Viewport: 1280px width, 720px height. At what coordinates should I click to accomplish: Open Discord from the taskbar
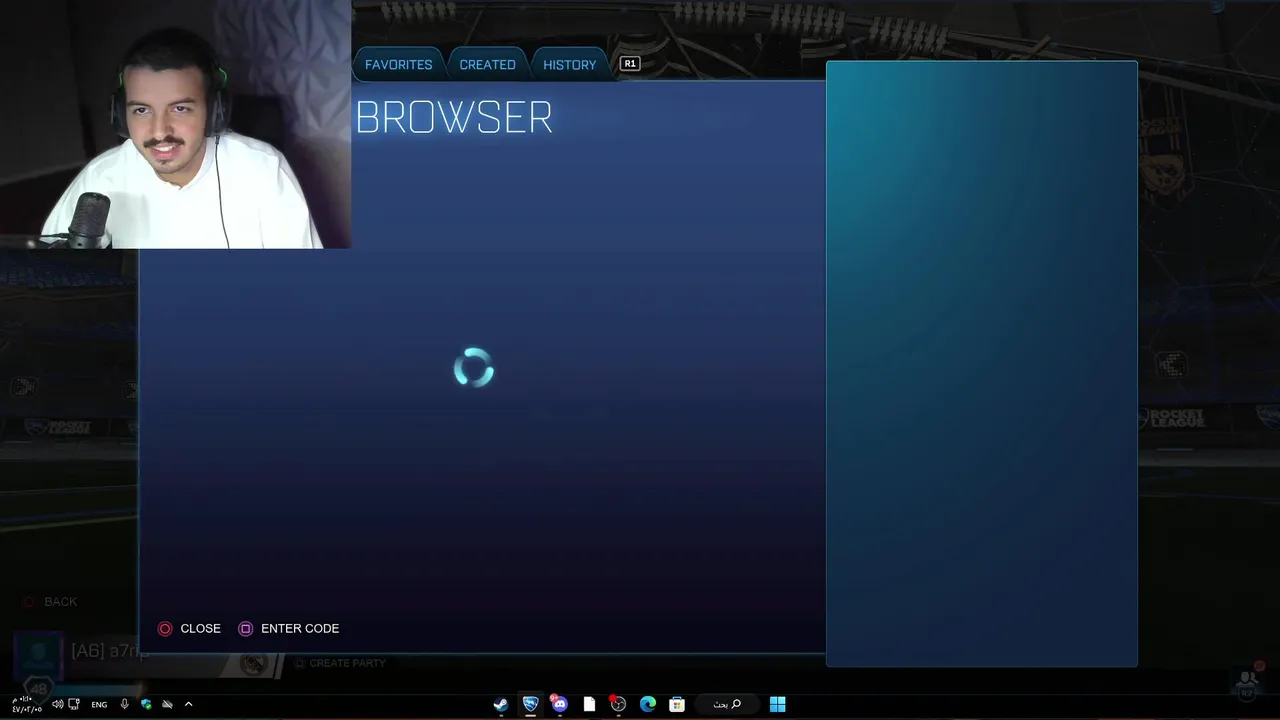tap(559, 704)
